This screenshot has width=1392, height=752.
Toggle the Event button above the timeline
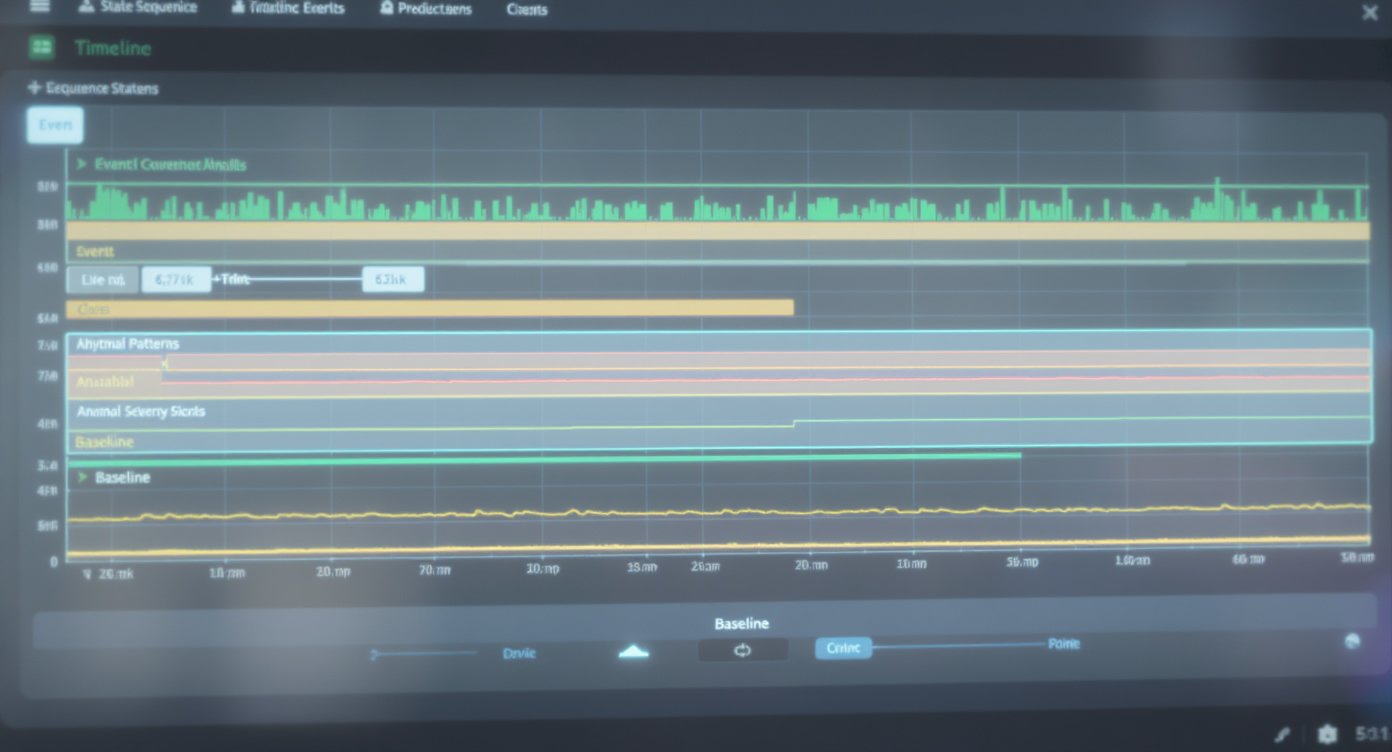click(x=54, y=125)
